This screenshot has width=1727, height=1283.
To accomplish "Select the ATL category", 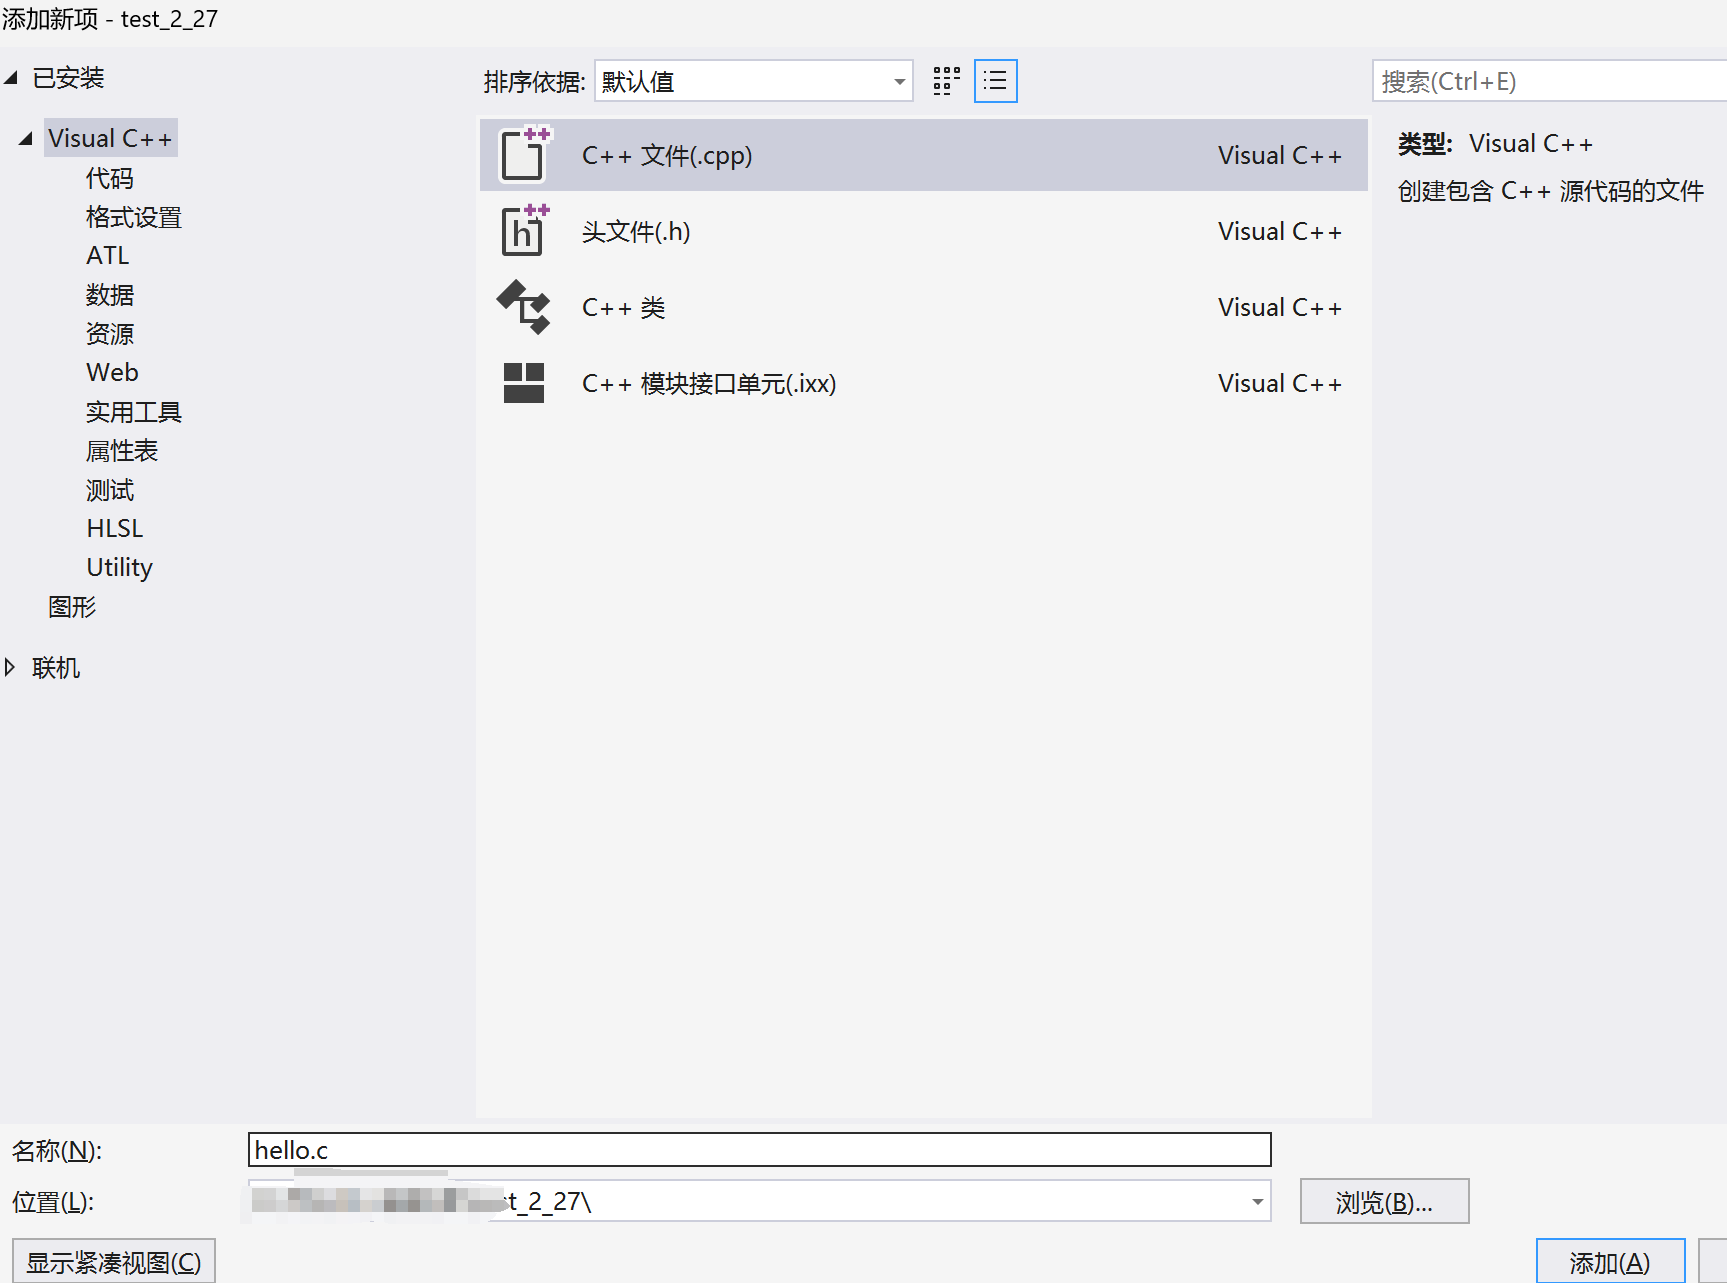I will point(108,256).
